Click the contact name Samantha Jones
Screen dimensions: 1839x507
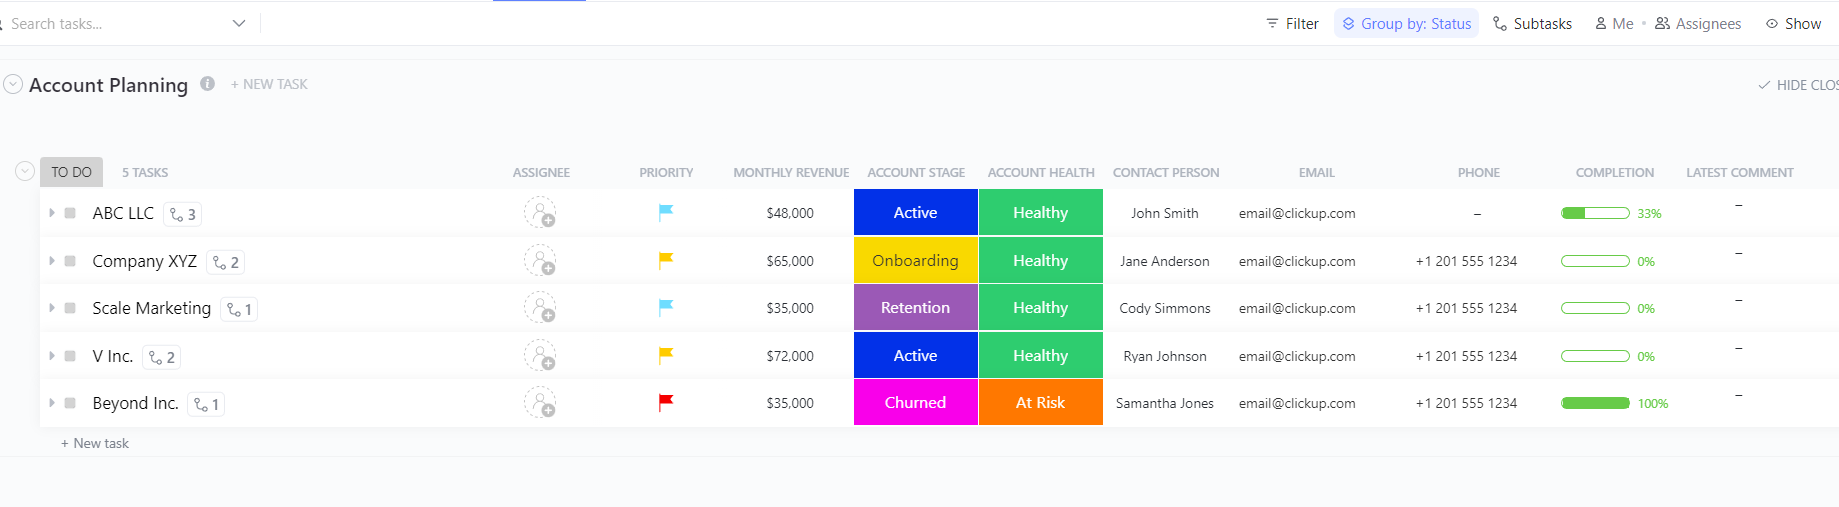[1165, 403]
